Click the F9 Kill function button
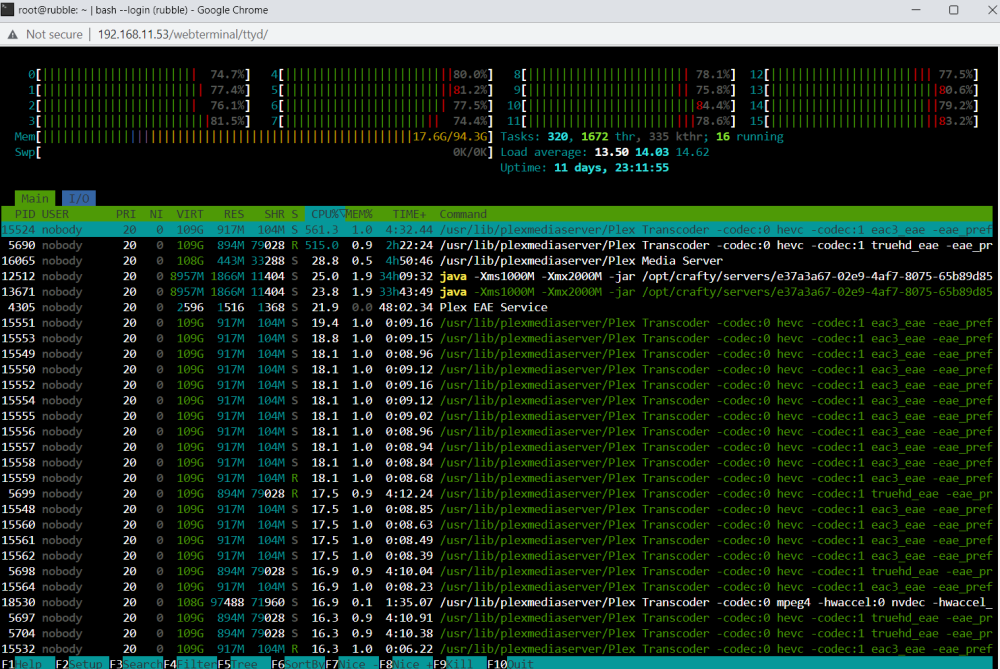The width and height of the screenshot is (1000, 669). pos(460,663)
